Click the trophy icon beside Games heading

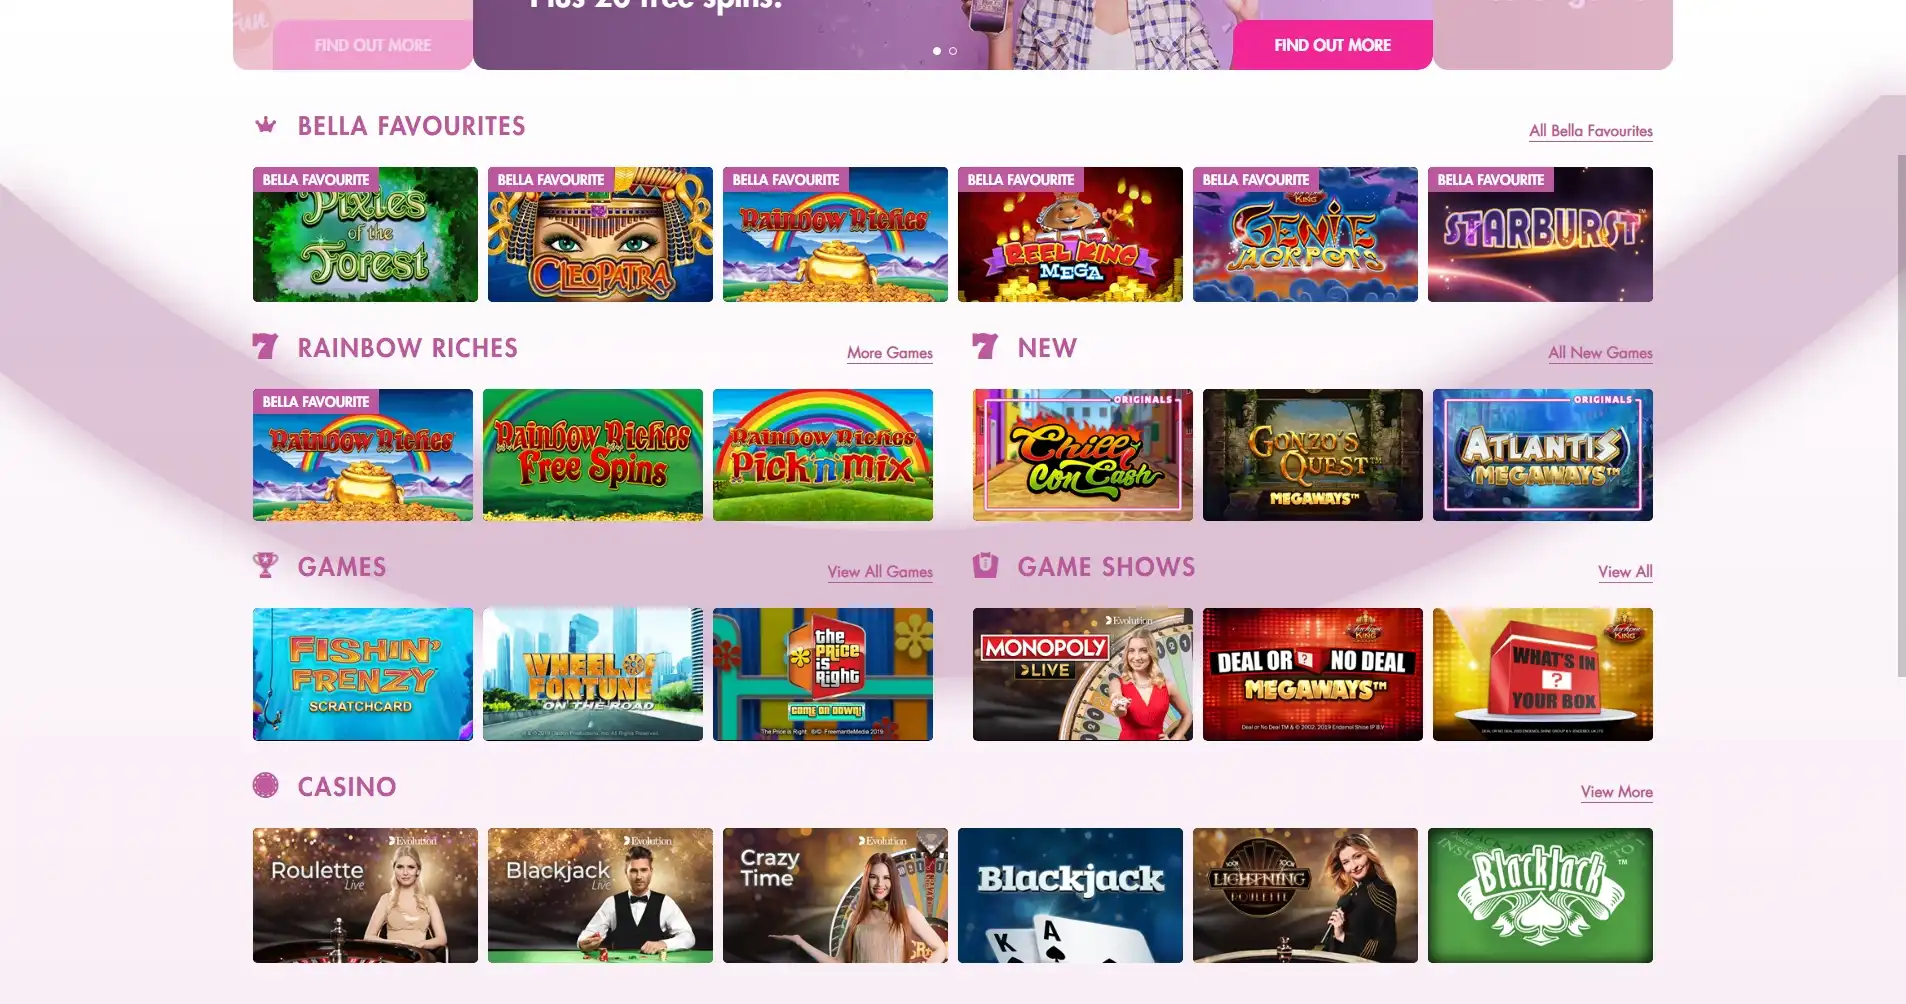[265, 566]
